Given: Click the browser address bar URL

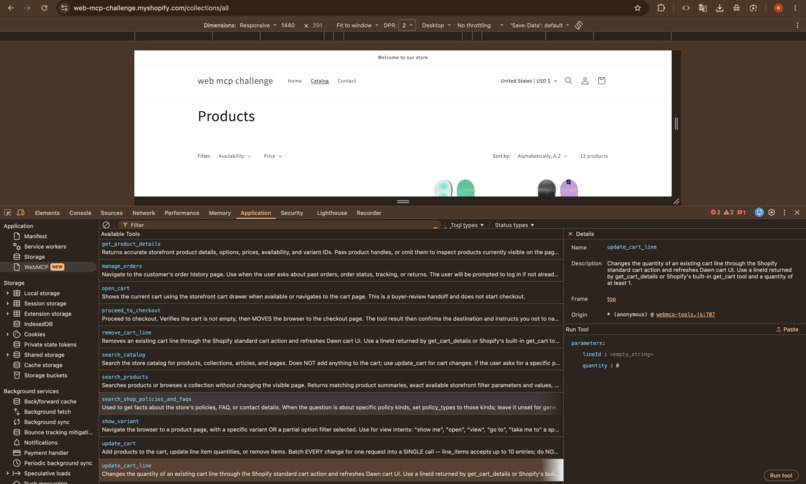Looking at the screenshot, I should click(151, 8).
